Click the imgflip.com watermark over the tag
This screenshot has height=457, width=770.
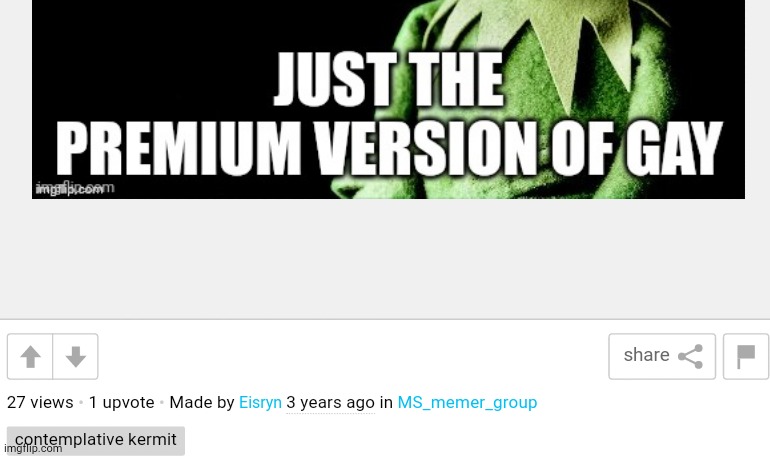(33, 449)
